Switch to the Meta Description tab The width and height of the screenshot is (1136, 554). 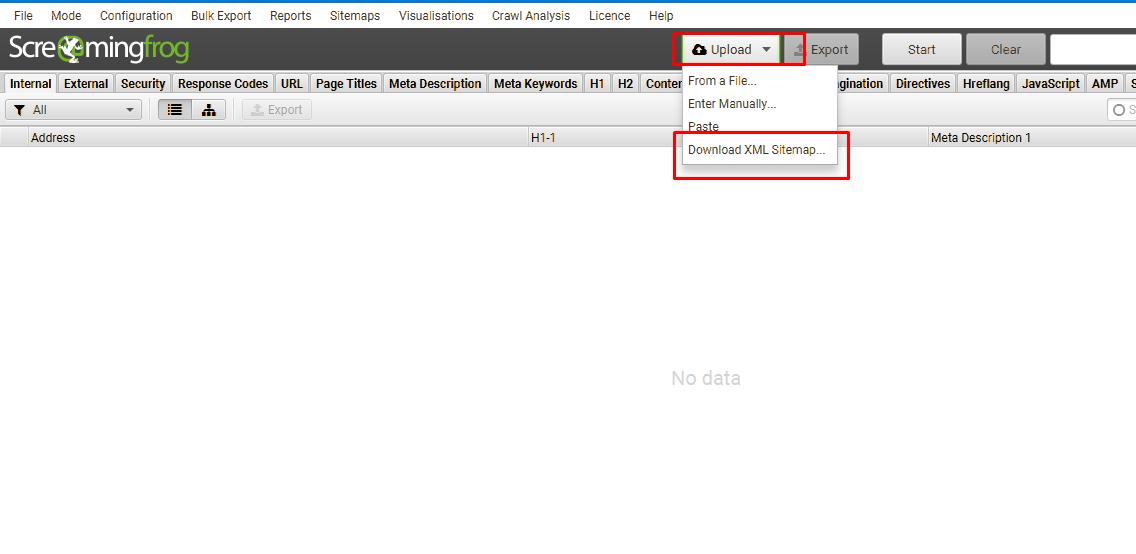point(435,84)
